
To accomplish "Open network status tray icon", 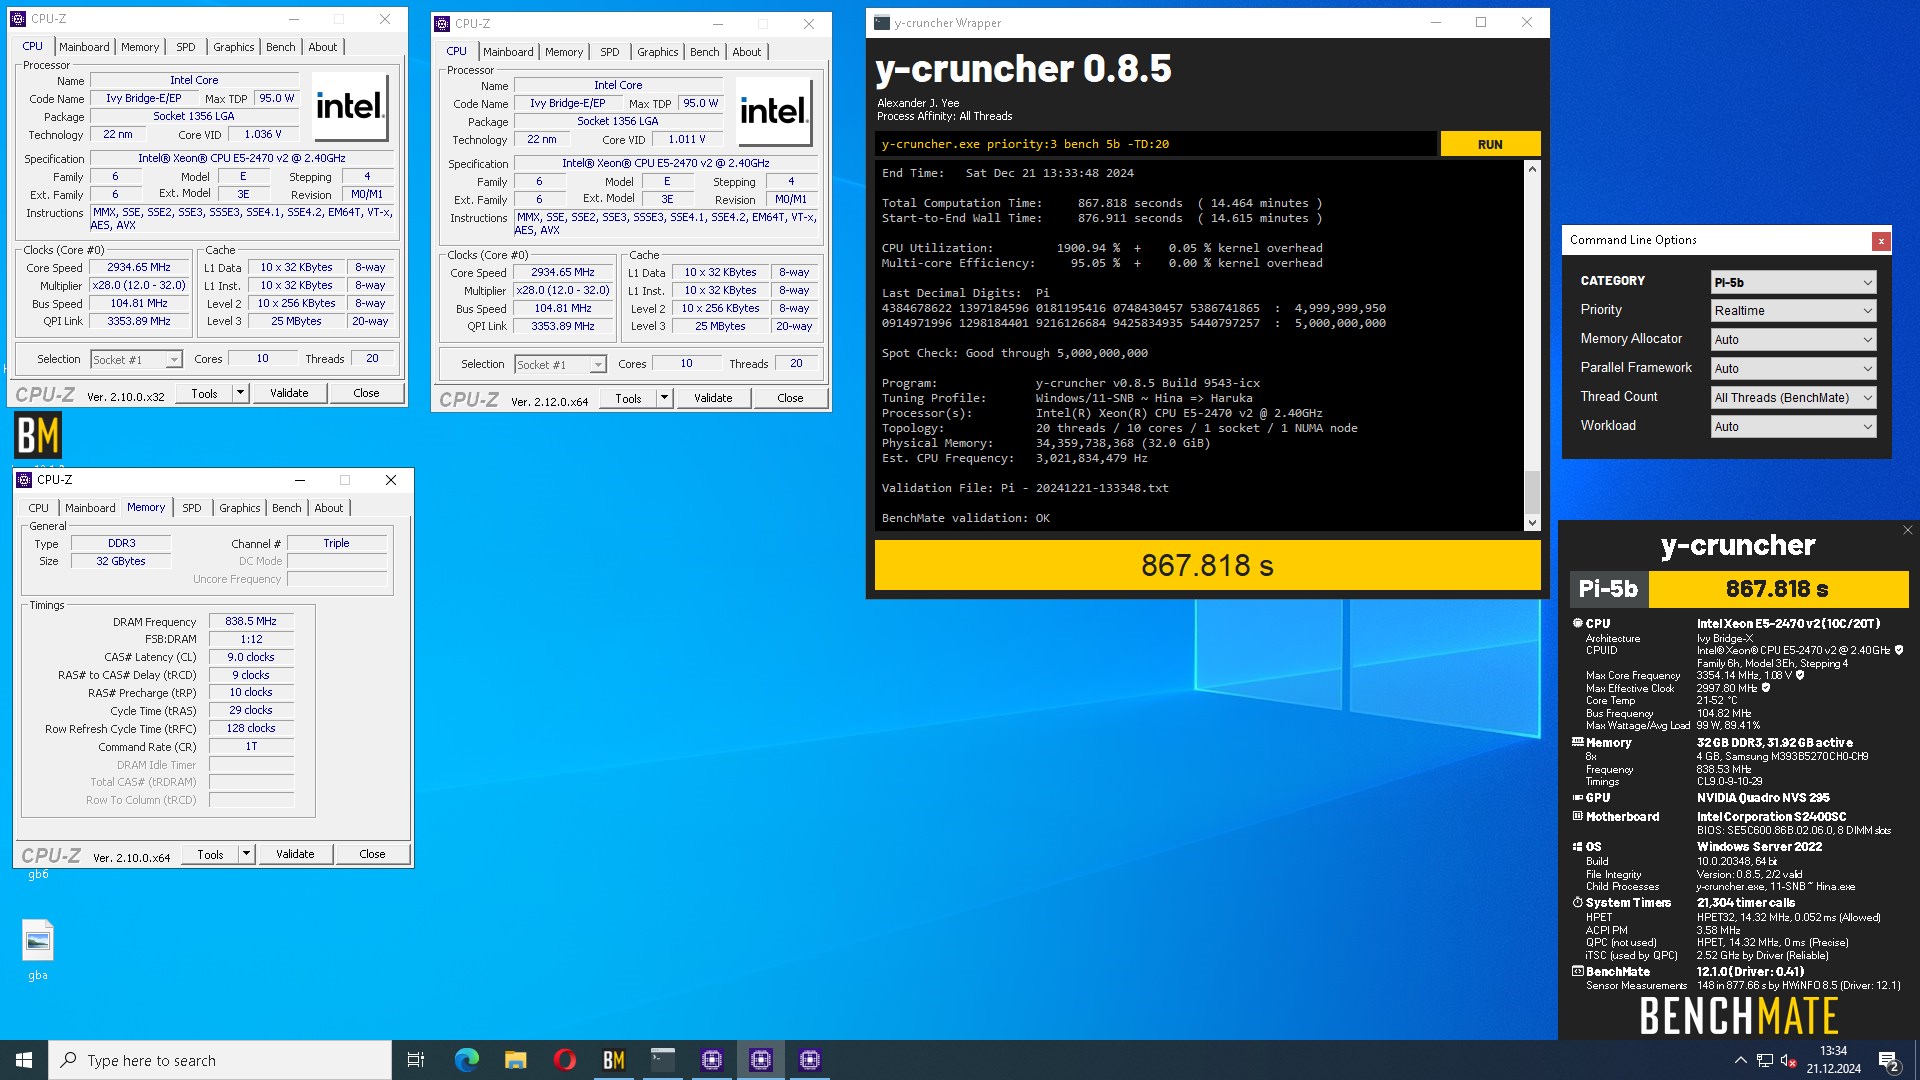I will pos(1765,1060).
